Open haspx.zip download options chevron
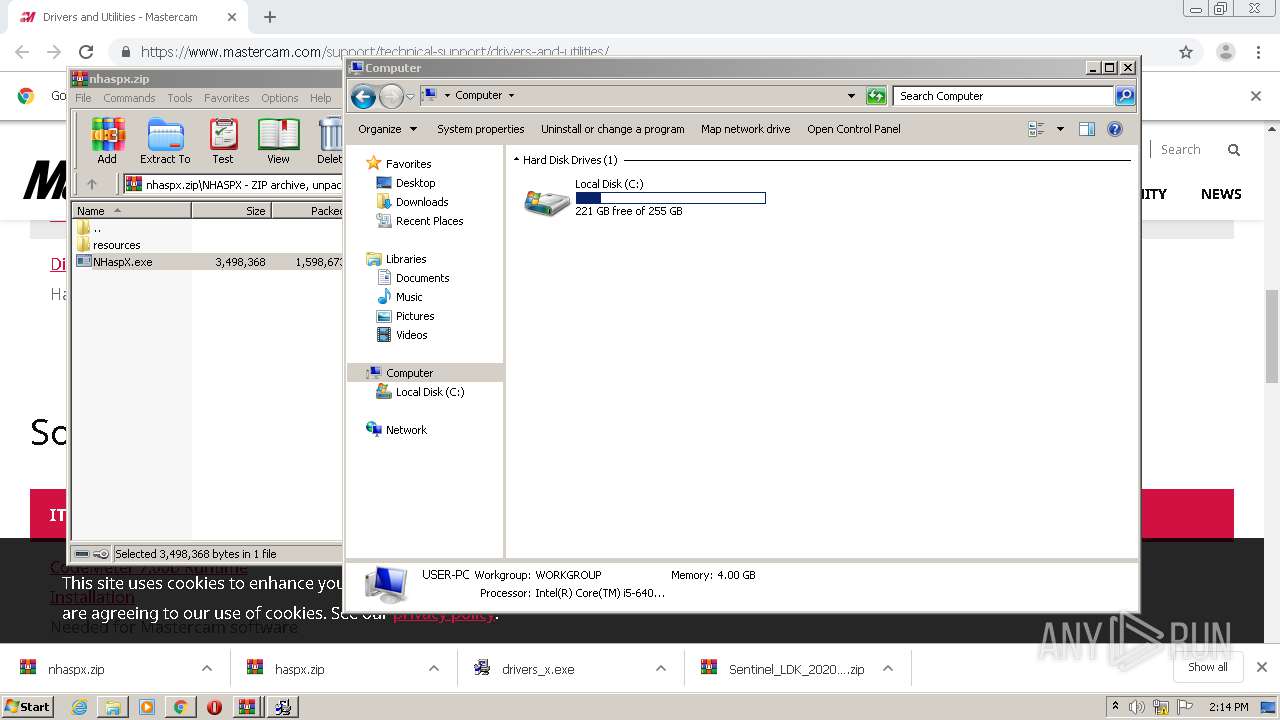This screenshot has width=1280, height=720. coord(434,669)
